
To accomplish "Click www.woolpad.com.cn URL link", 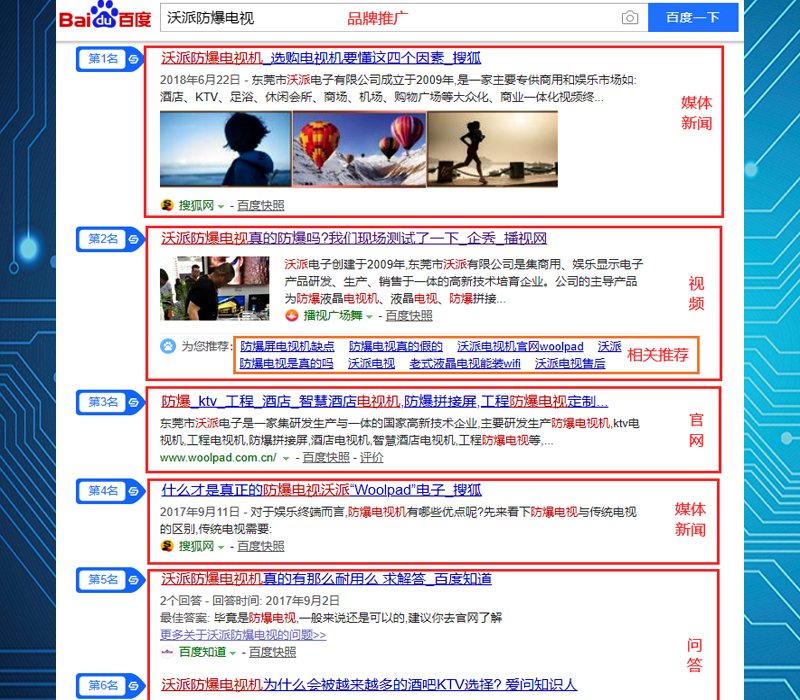I will tap(218, 458).
